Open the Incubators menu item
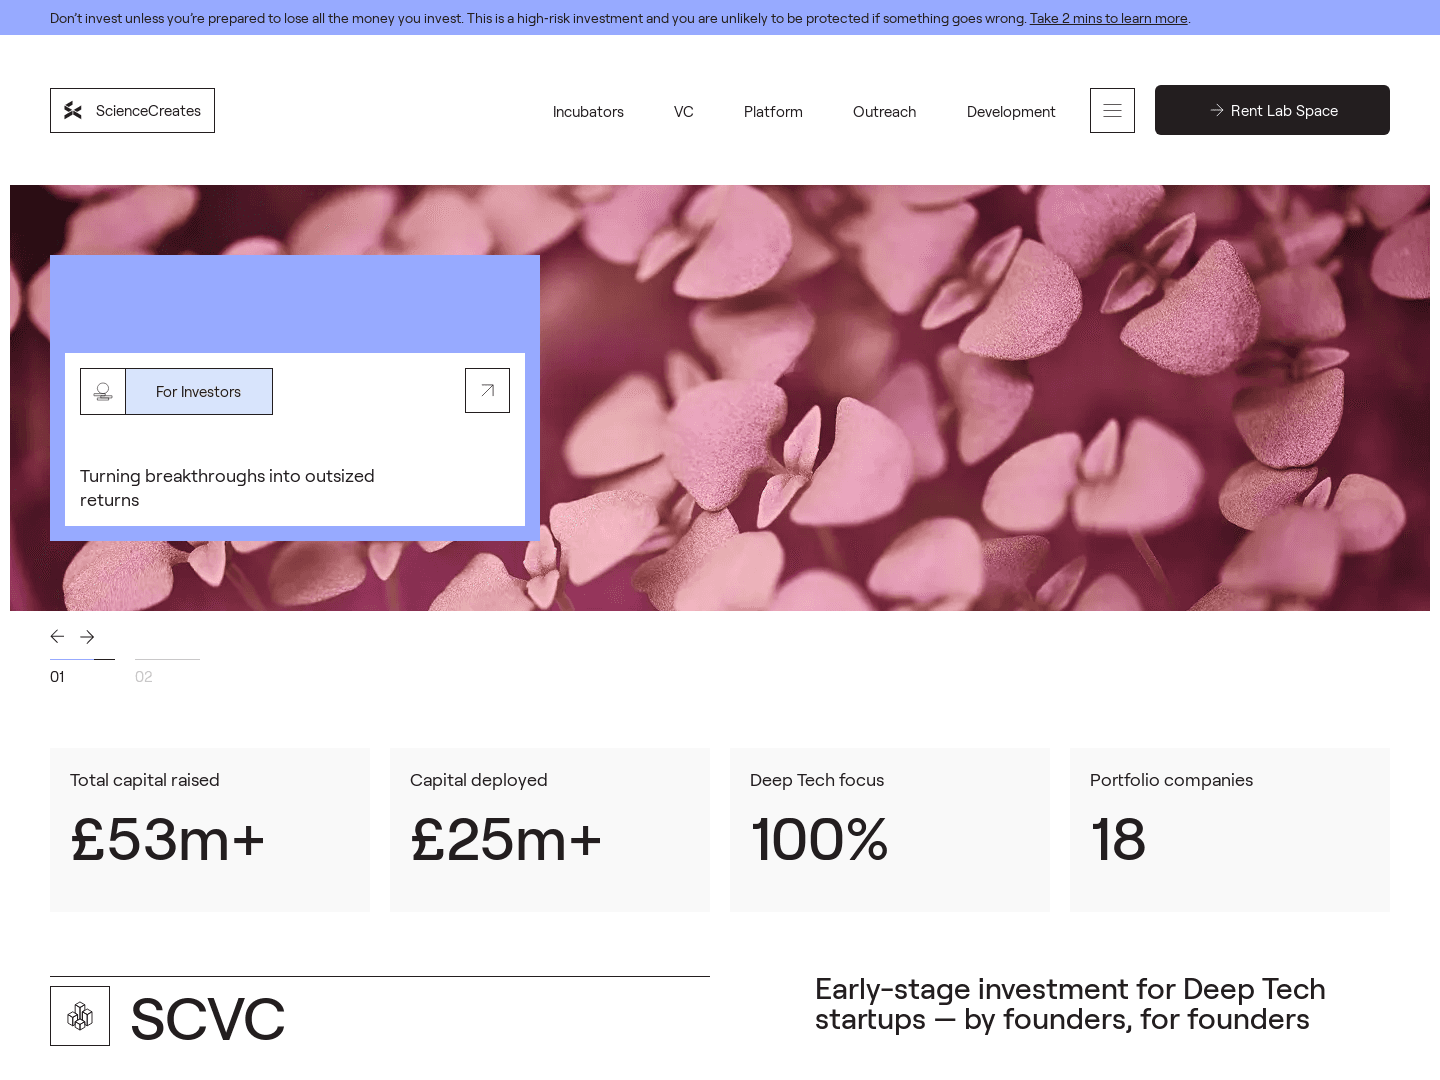This screenshot has height=1080, width=1440. pos(588,111)
